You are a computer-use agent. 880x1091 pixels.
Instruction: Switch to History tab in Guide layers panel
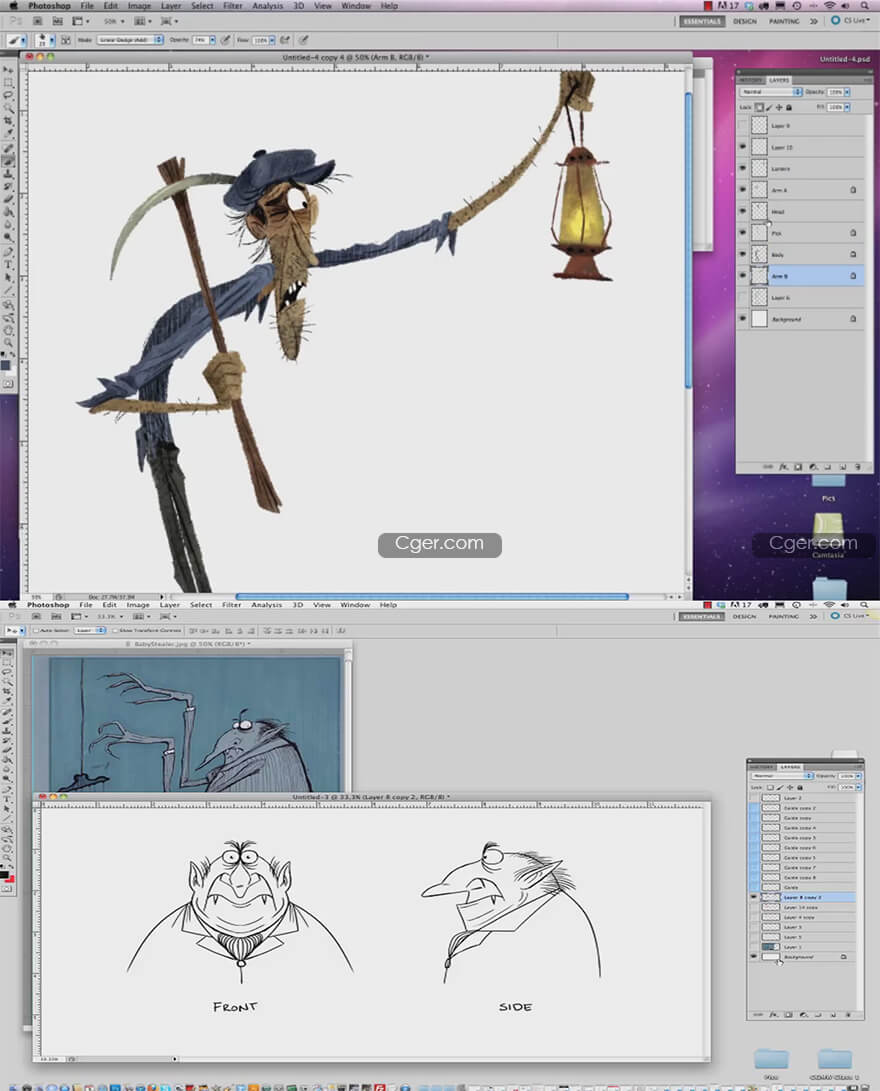(761, 767)
